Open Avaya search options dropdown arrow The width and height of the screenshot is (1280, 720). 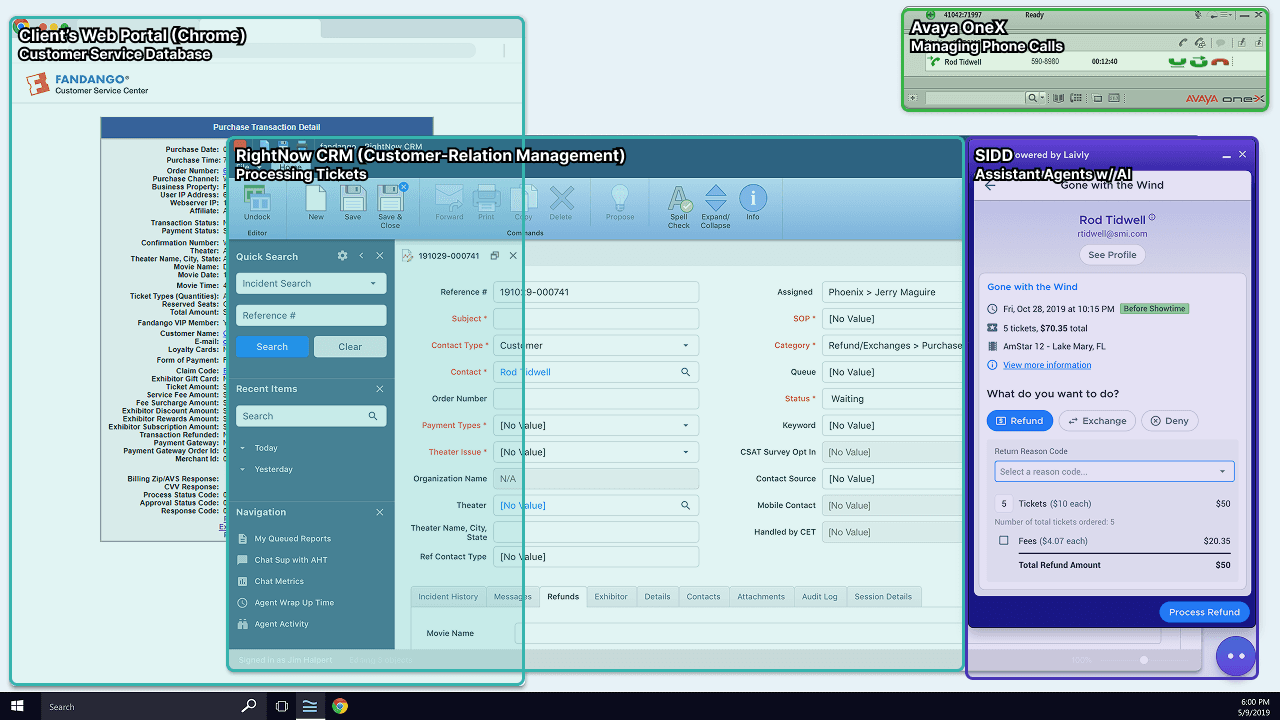tap(1043, 98)
